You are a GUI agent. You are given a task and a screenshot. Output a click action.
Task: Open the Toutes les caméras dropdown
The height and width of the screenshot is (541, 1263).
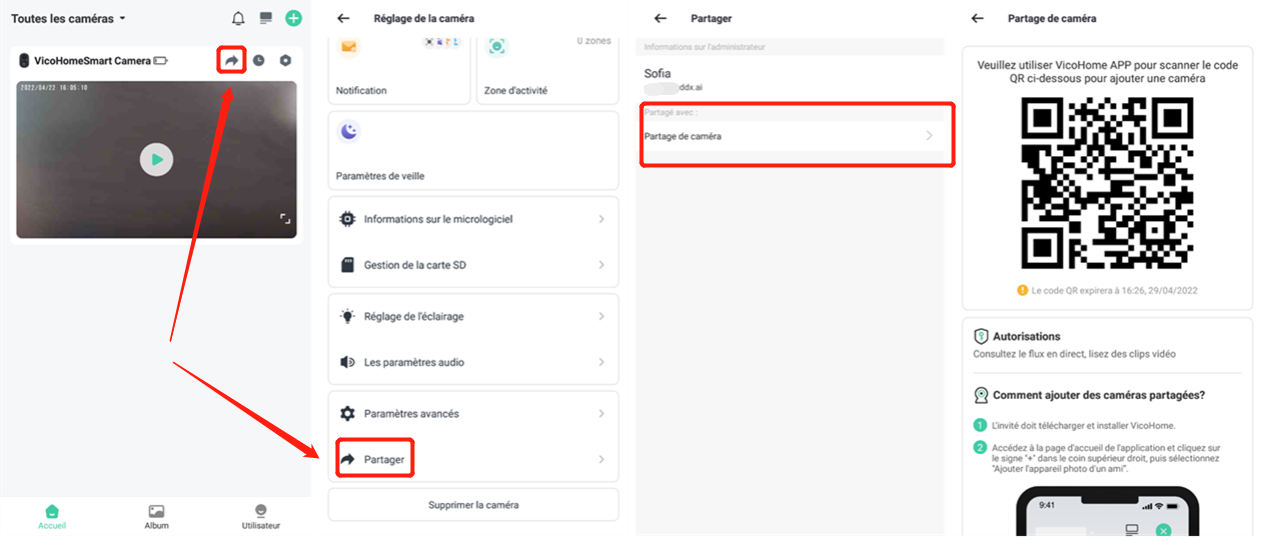[x=68, y=18]
